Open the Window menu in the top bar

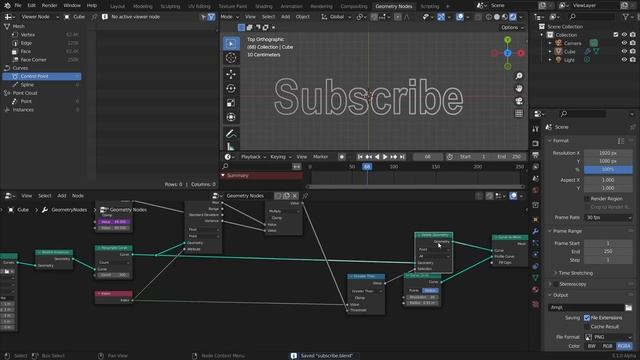pyautogui.click(x=72, y=5)
